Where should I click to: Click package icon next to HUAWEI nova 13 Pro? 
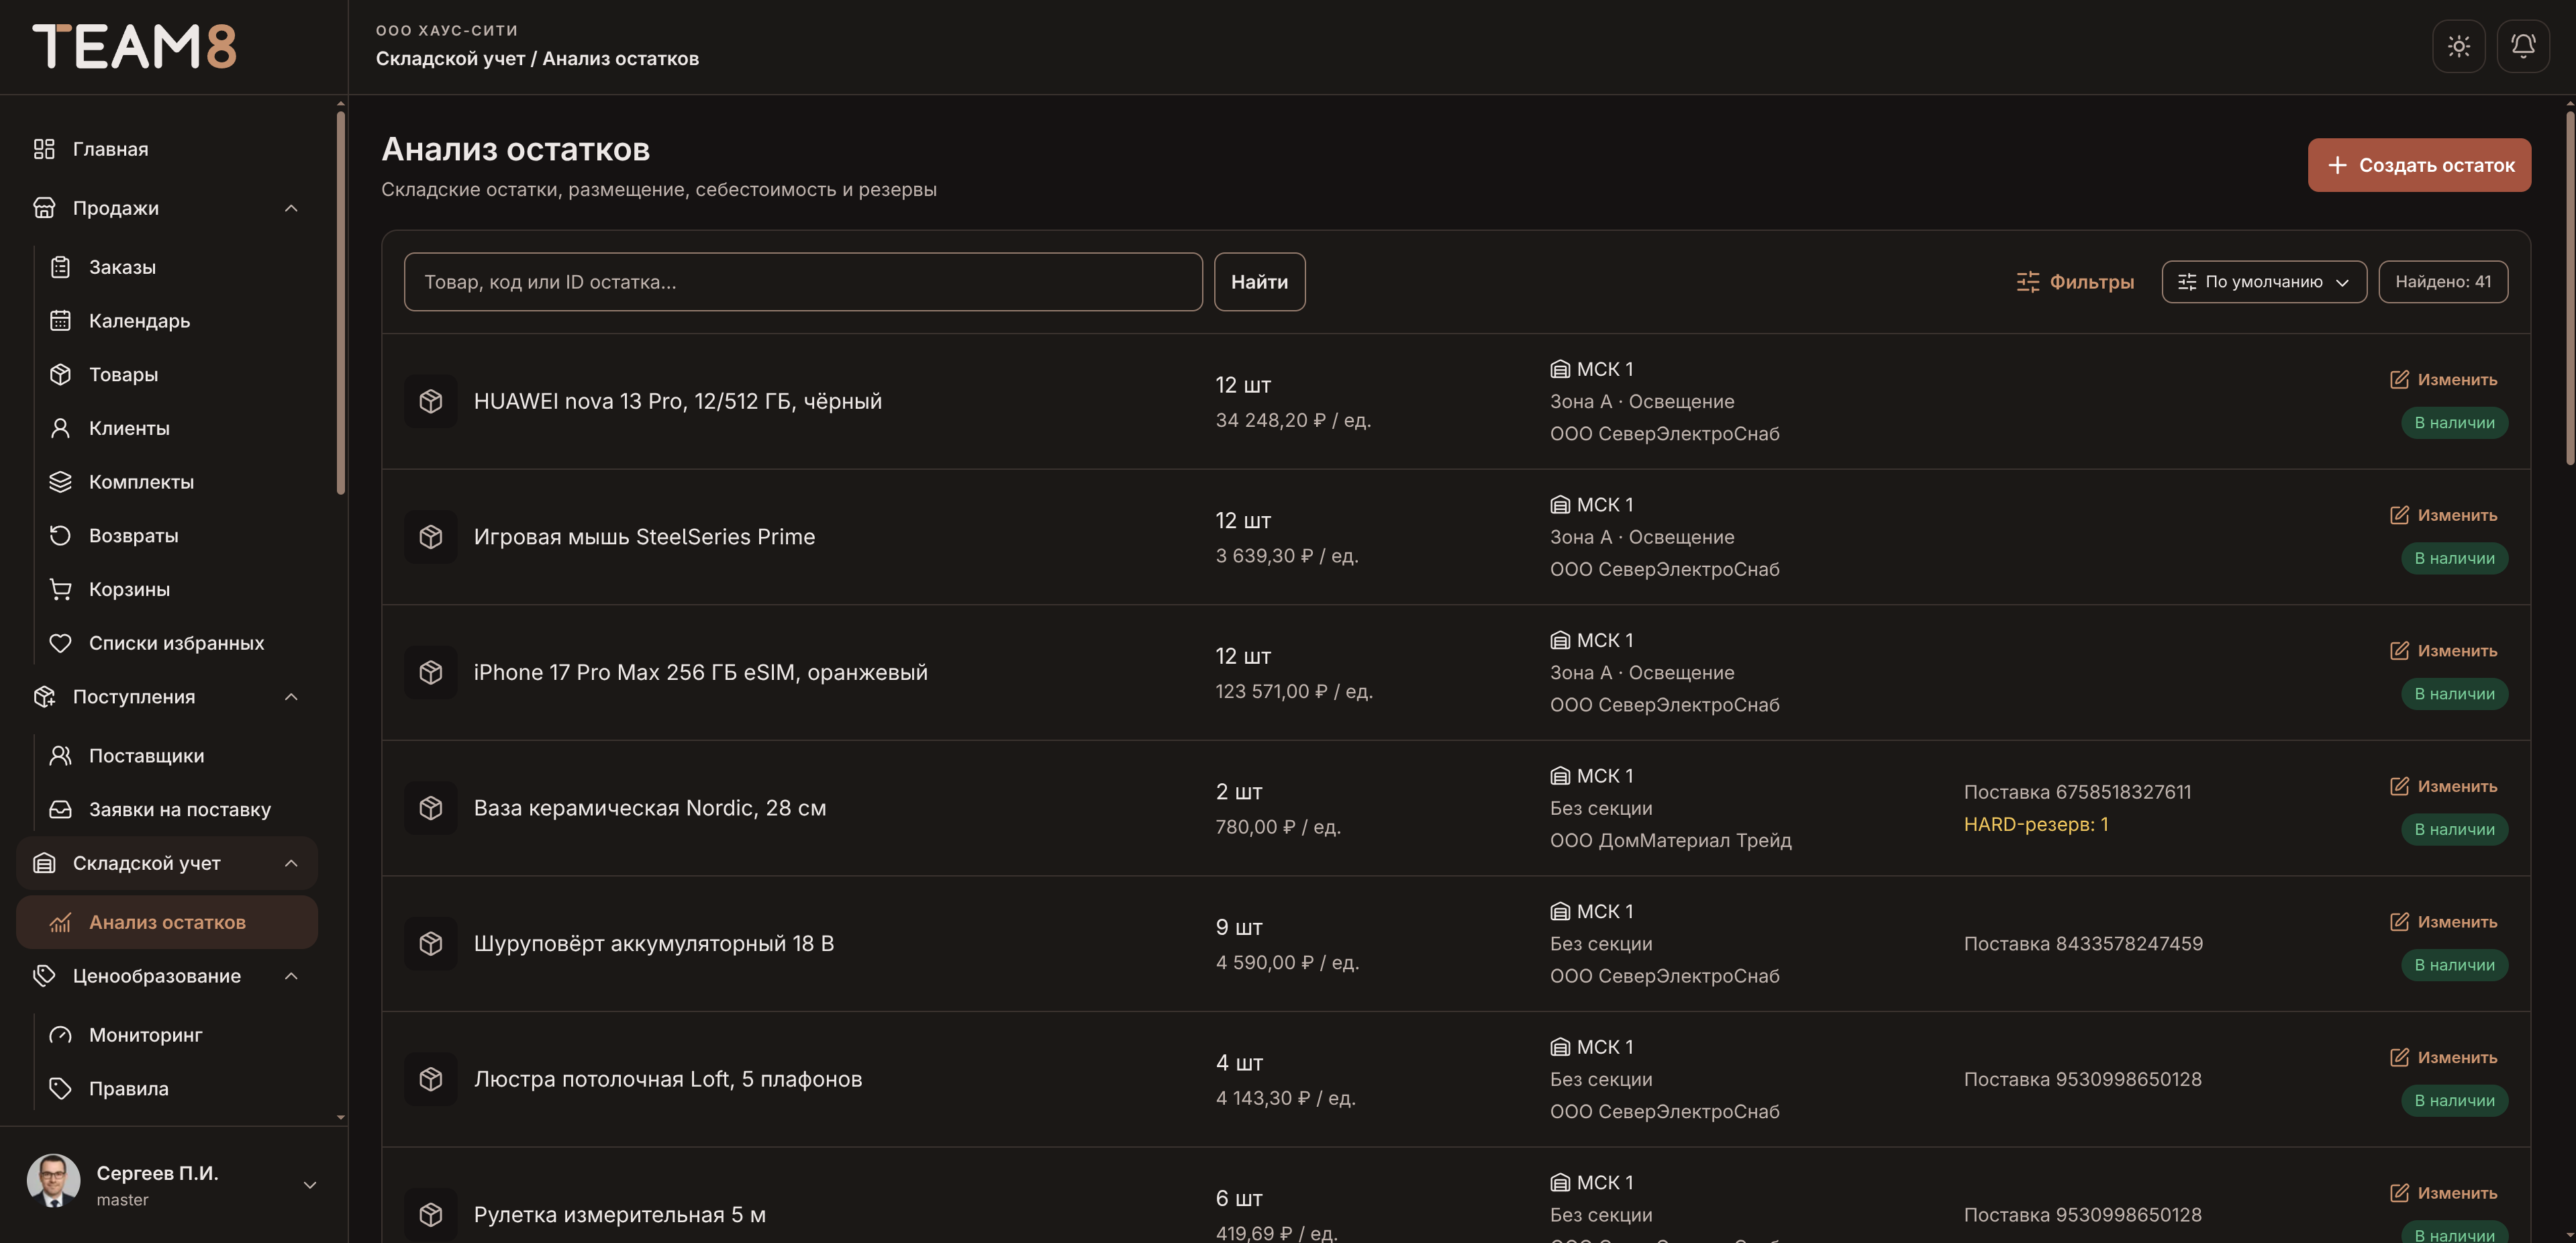tap(431, 401)
